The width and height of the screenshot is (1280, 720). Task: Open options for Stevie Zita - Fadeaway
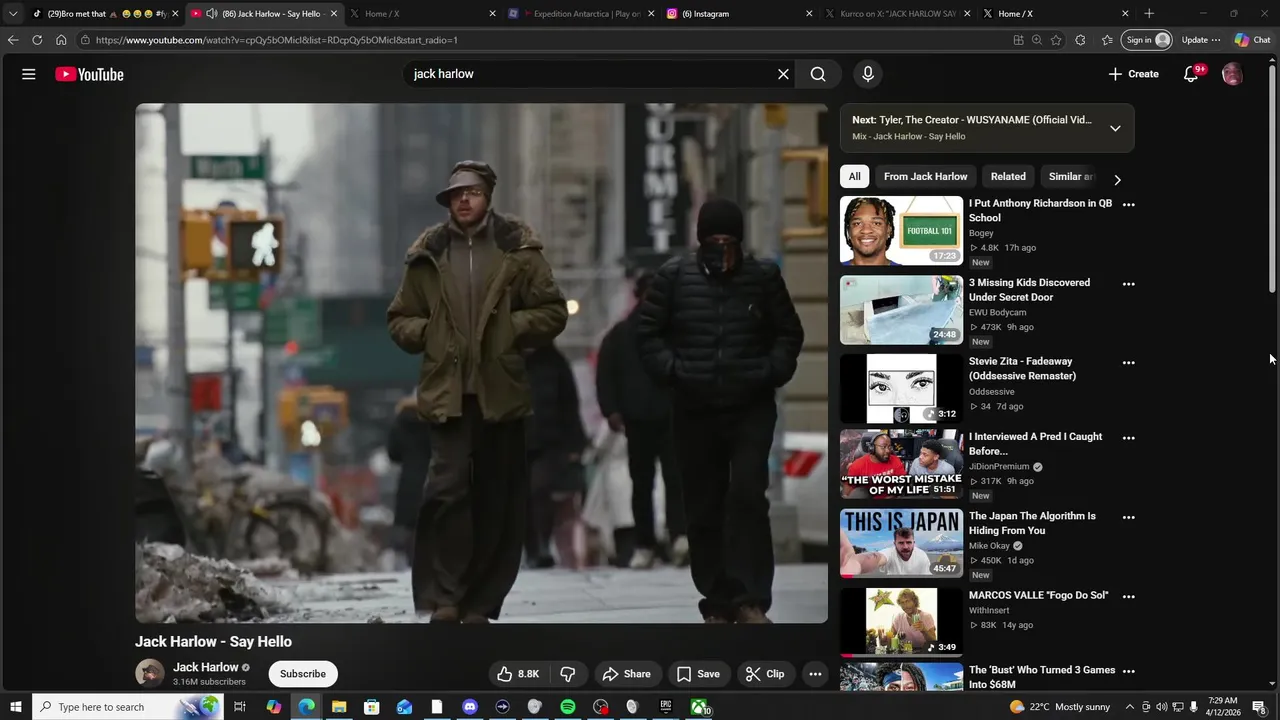point(1129,363)
